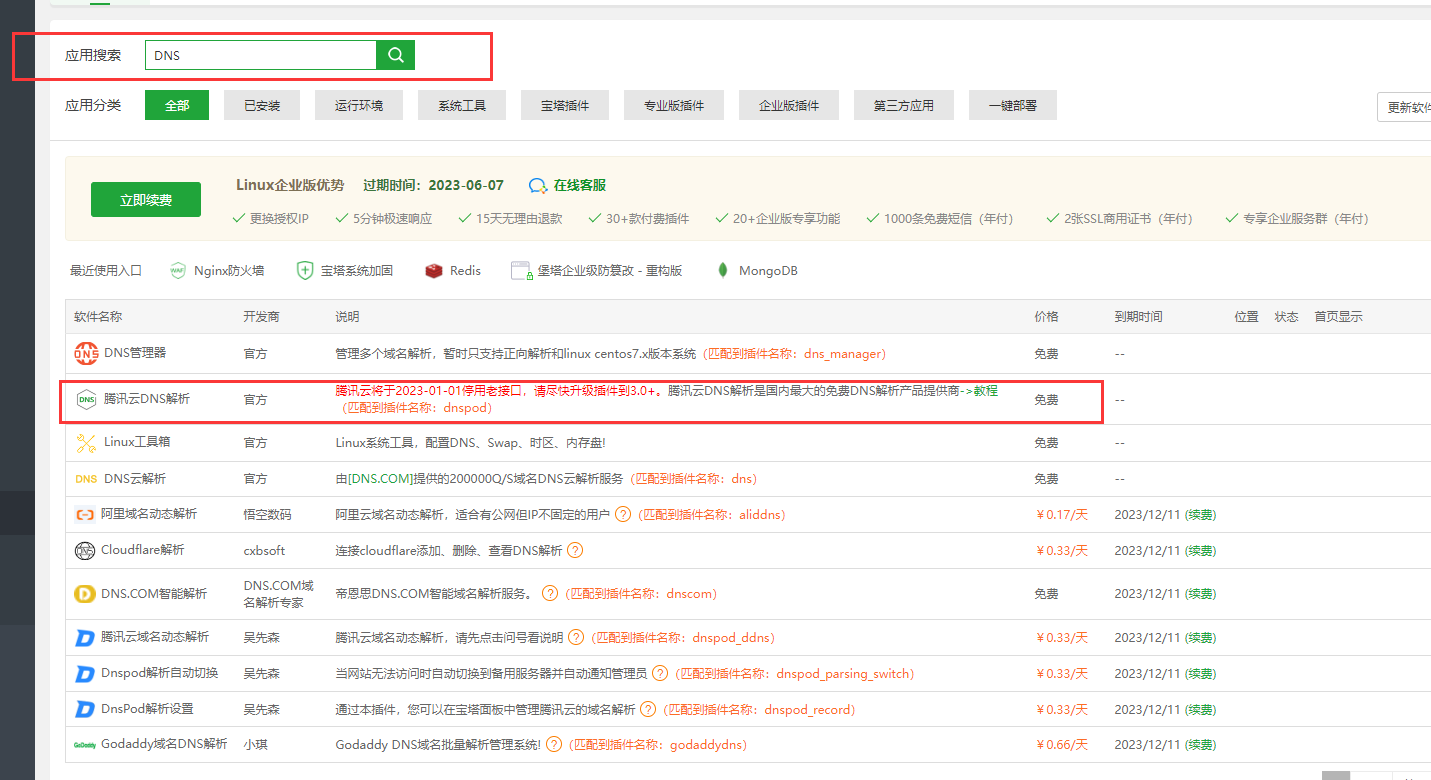This screenshot has width=1431, height=780.
Task: Open the 在线客服 link
Action: [580, 186]
